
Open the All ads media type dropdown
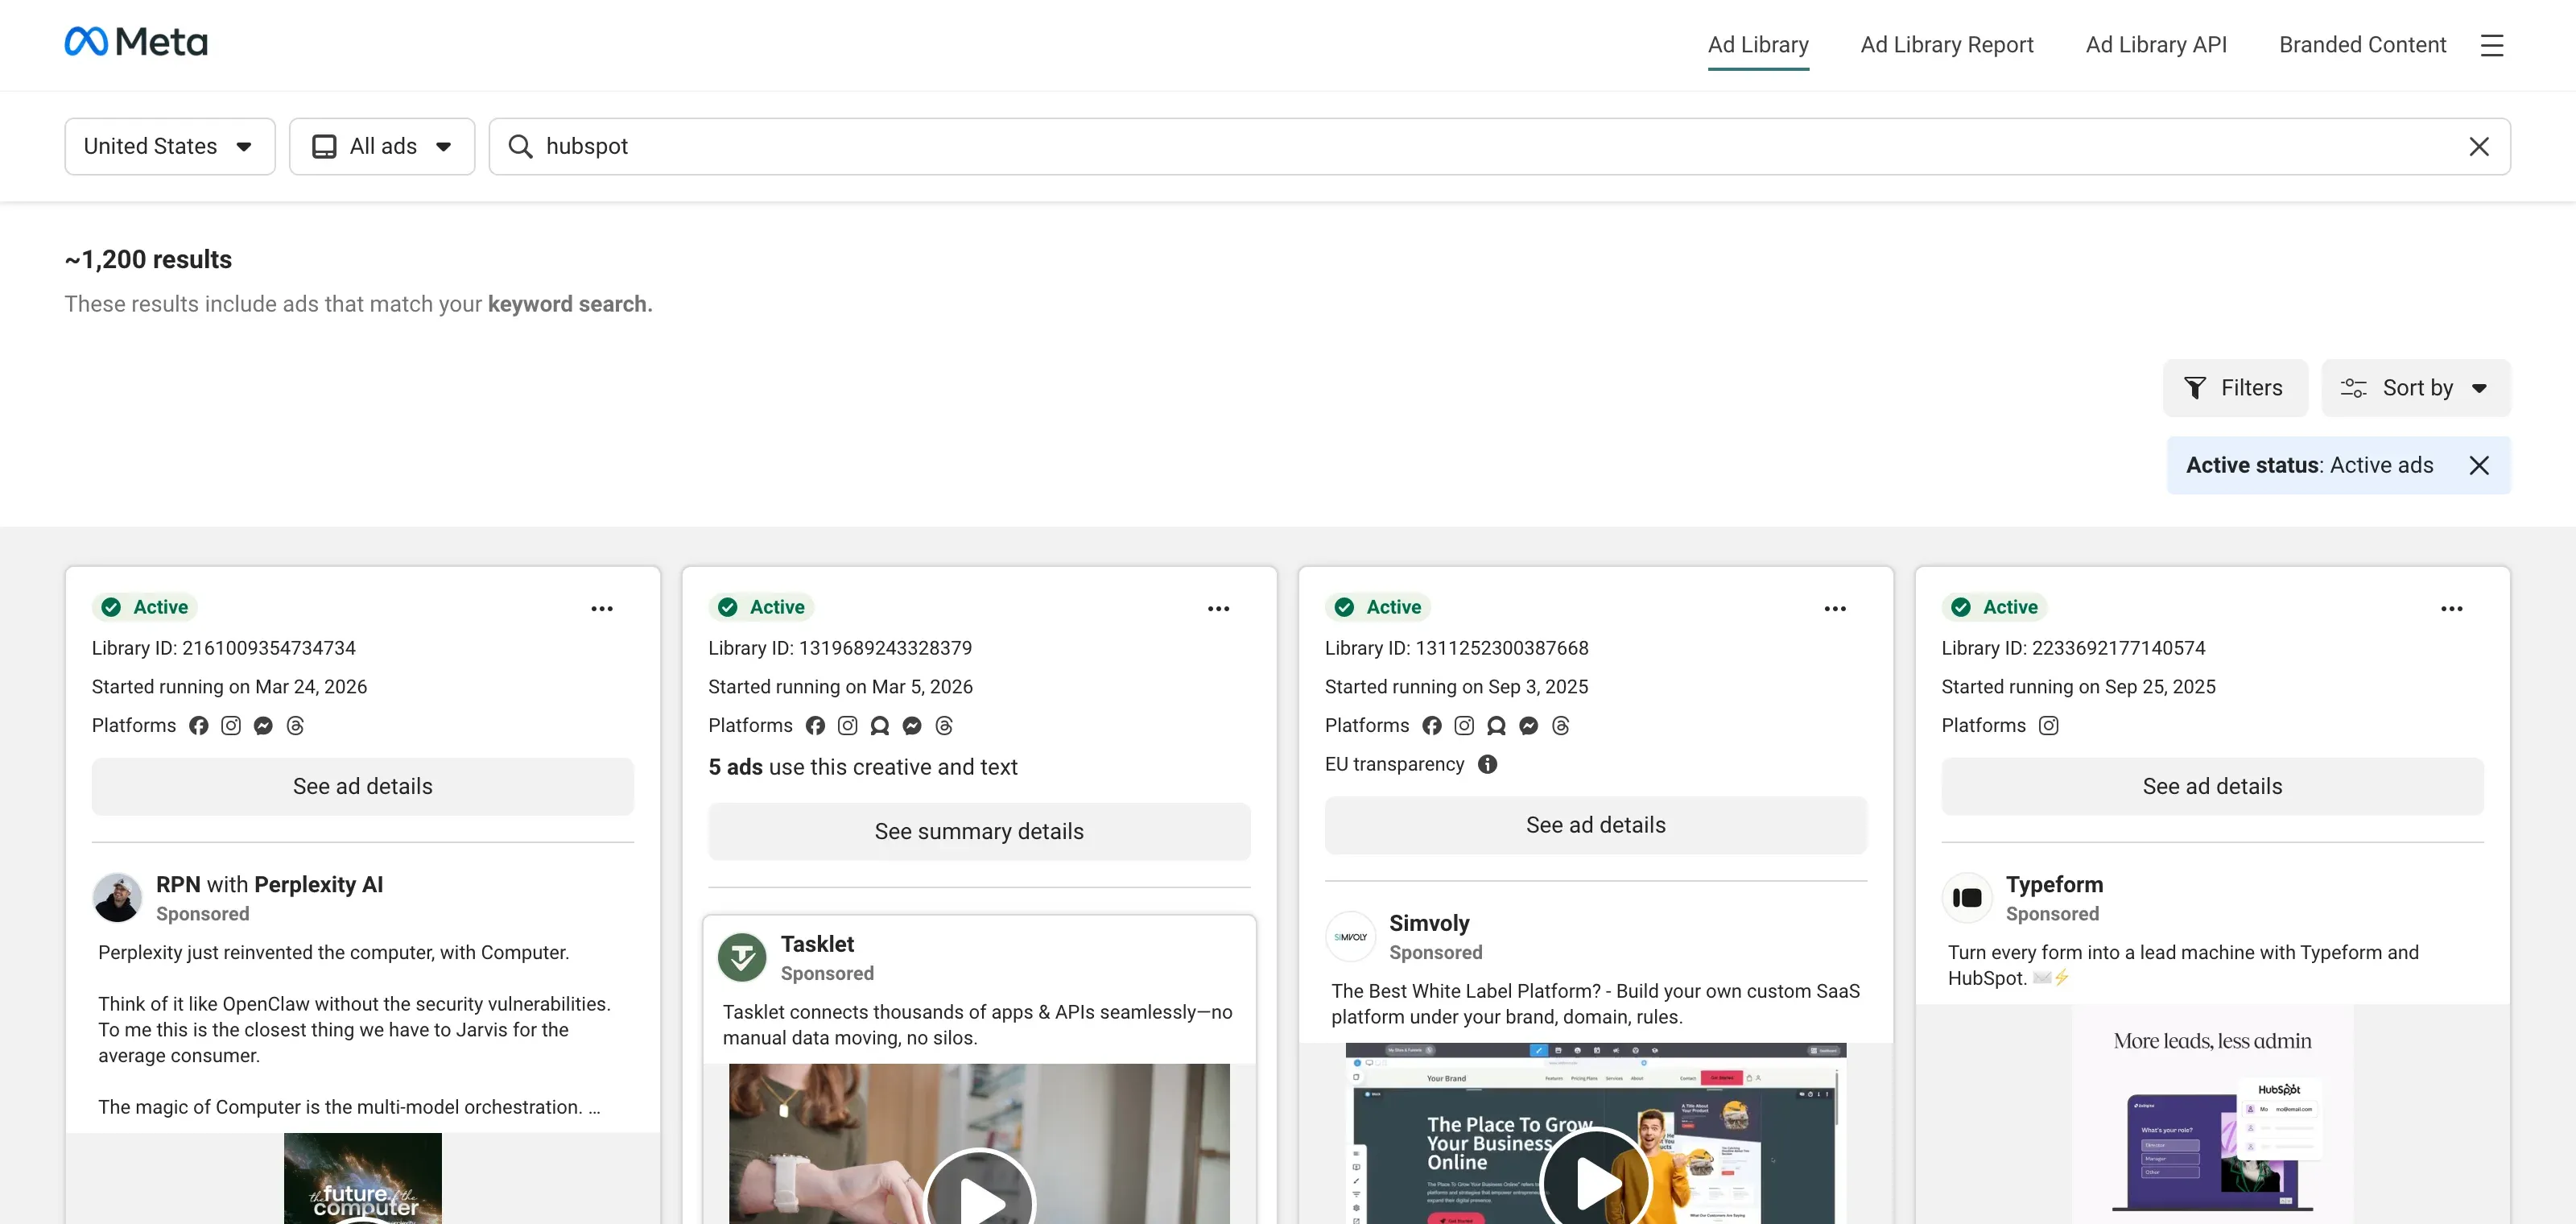click(x=382, y=146)
